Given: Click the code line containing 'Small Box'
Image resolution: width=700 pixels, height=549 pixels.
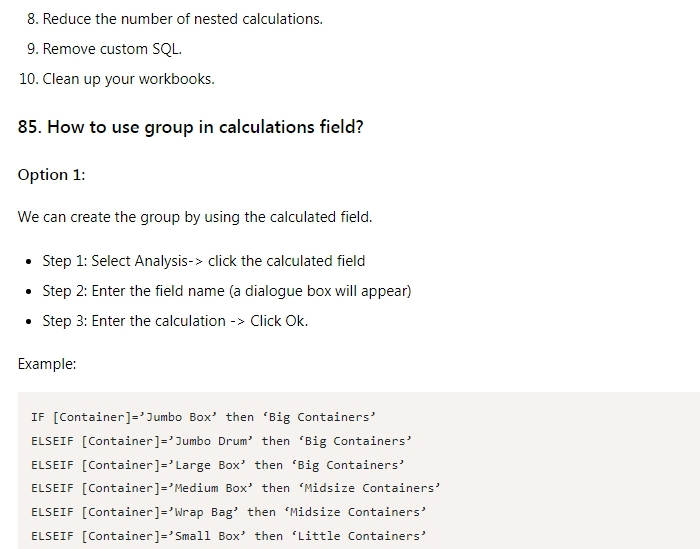Looking at the screenshot, I should [229, 536].
